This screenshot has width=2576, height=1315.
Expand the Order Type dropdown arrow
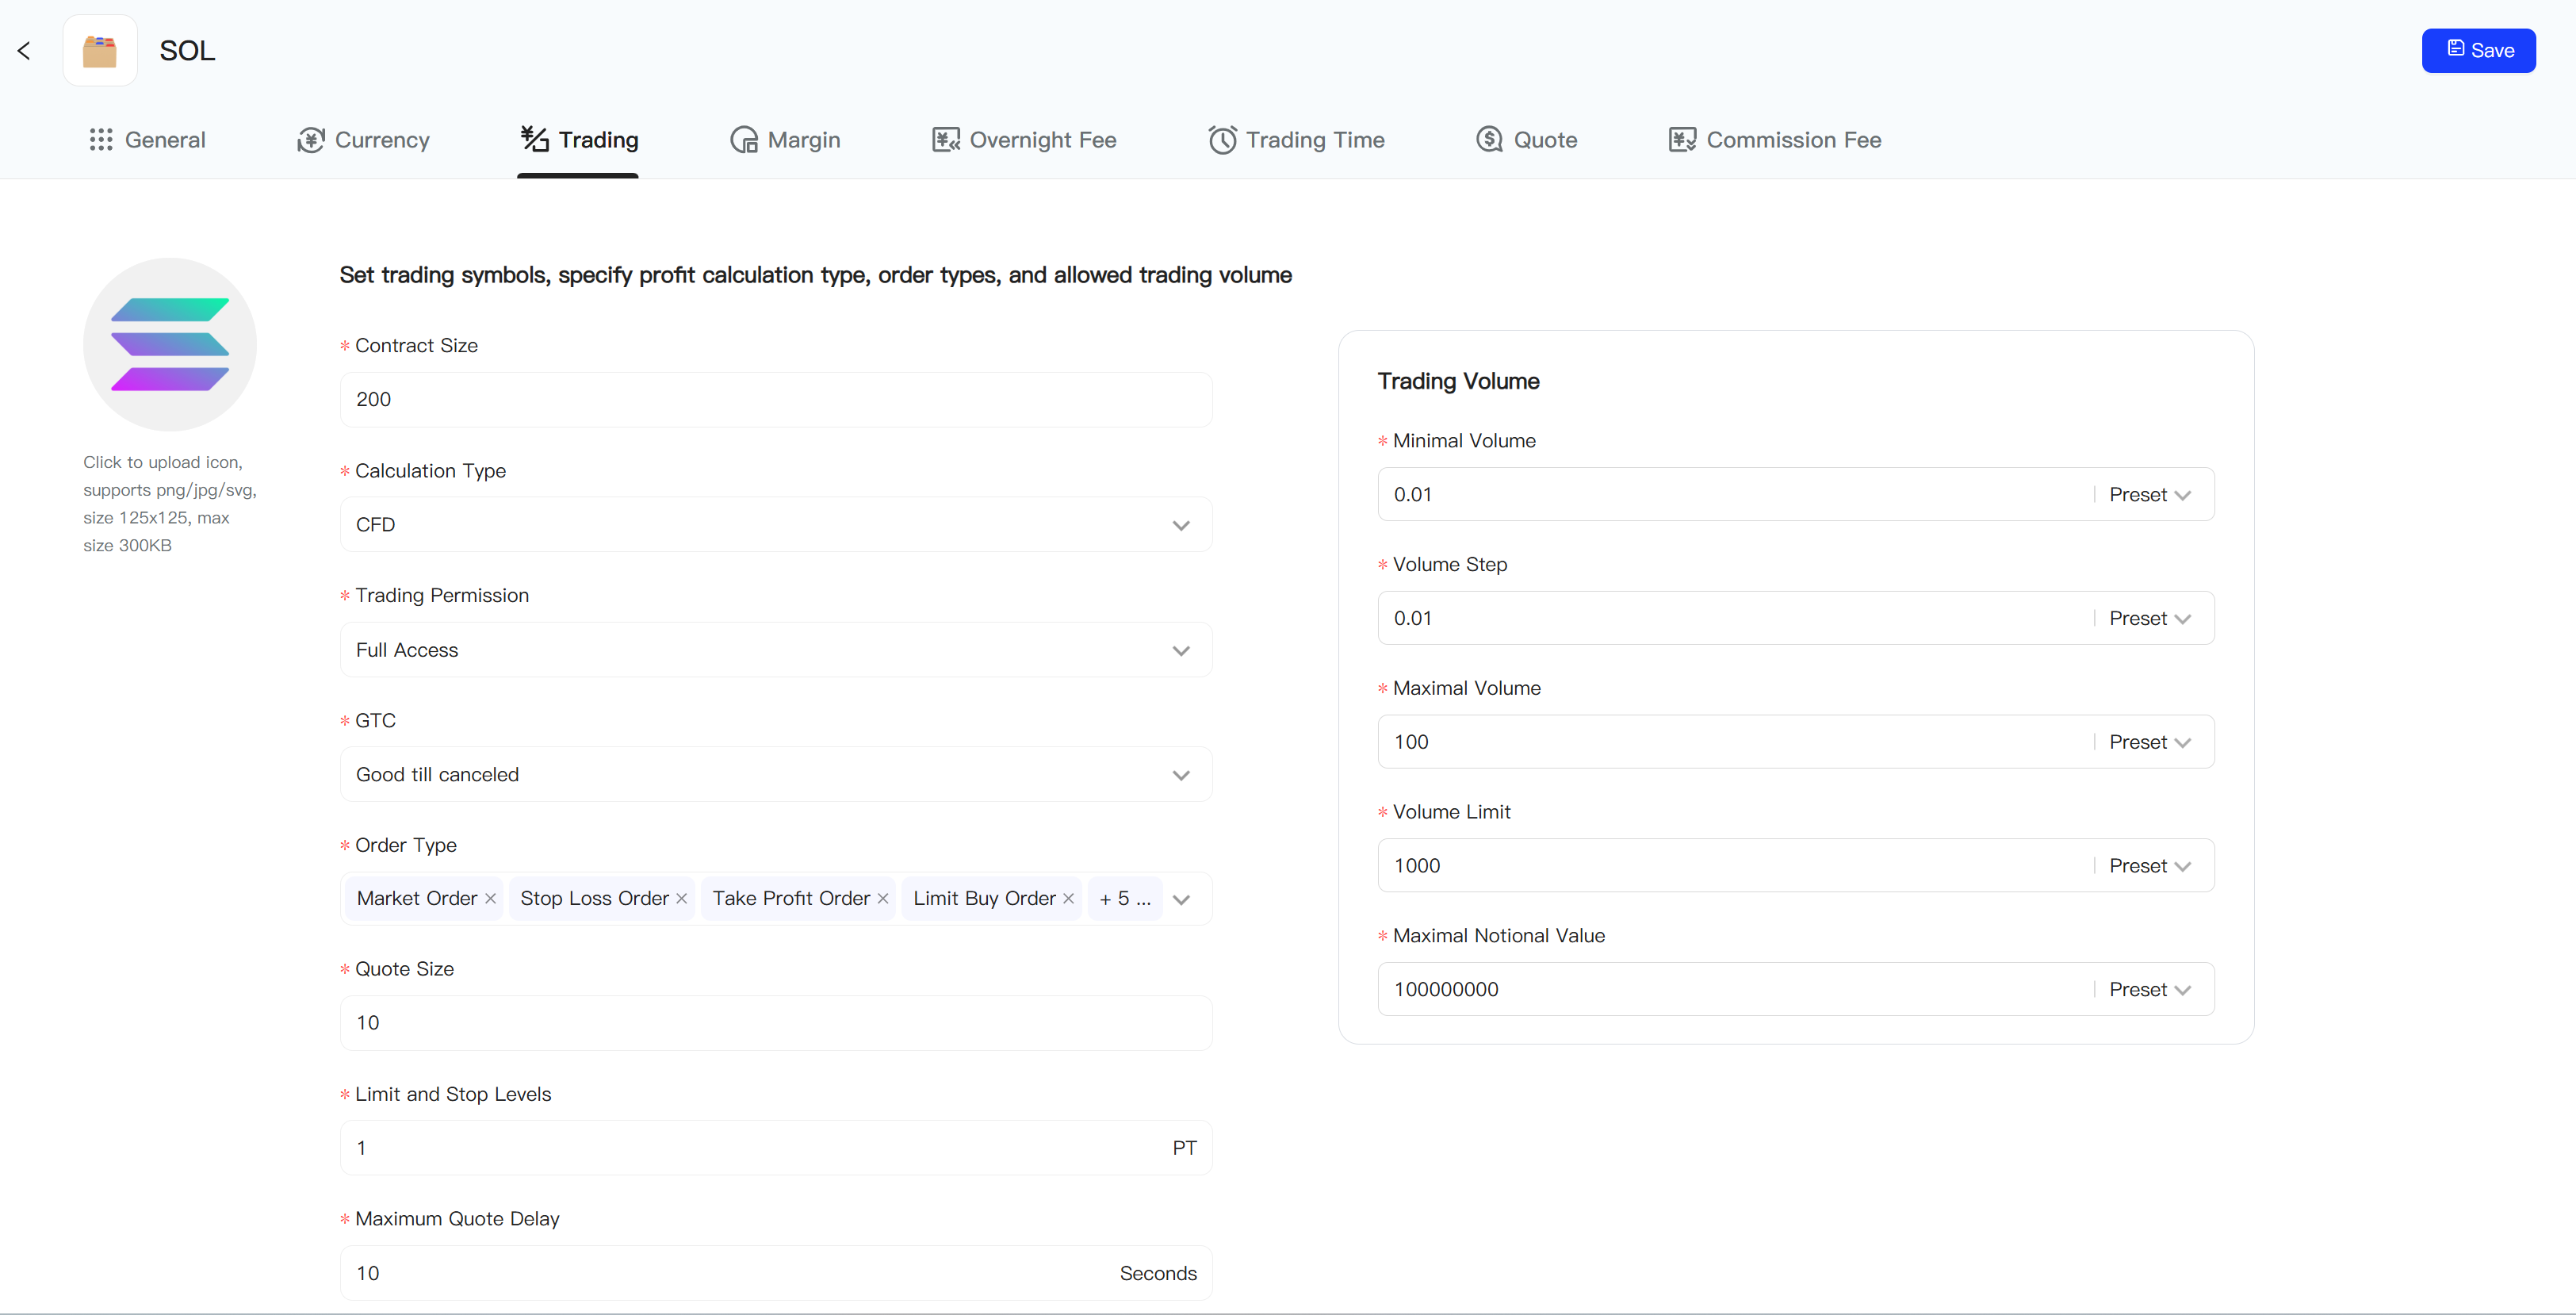tap(1181, 900)
